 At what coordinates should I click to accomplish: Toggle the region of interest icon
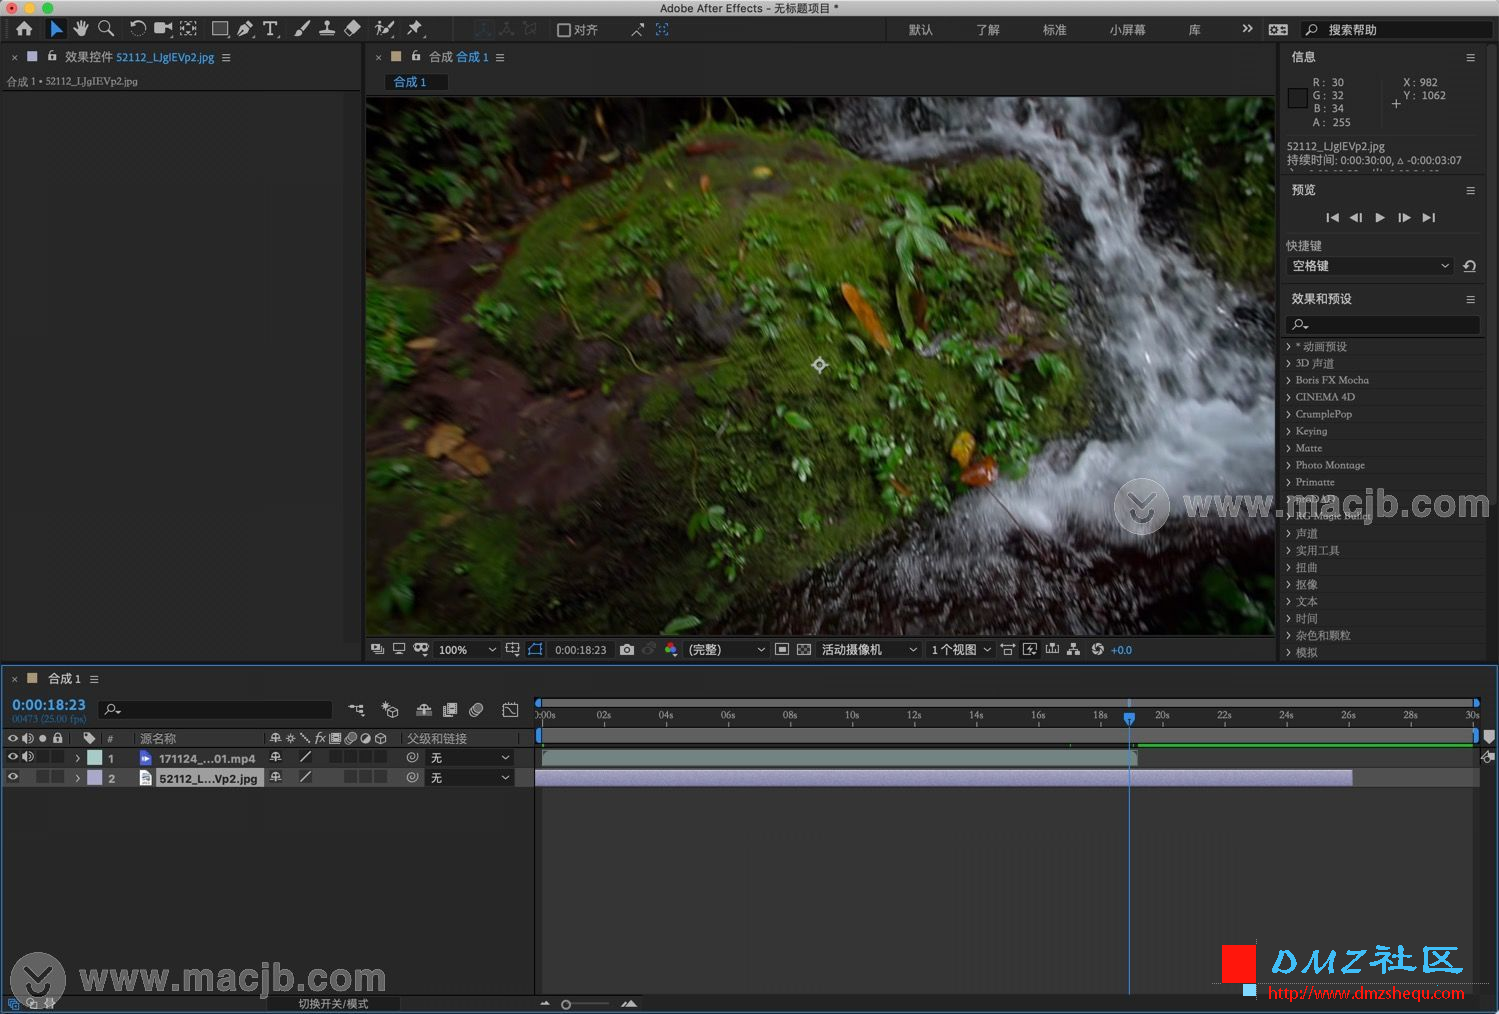point(782,650)
